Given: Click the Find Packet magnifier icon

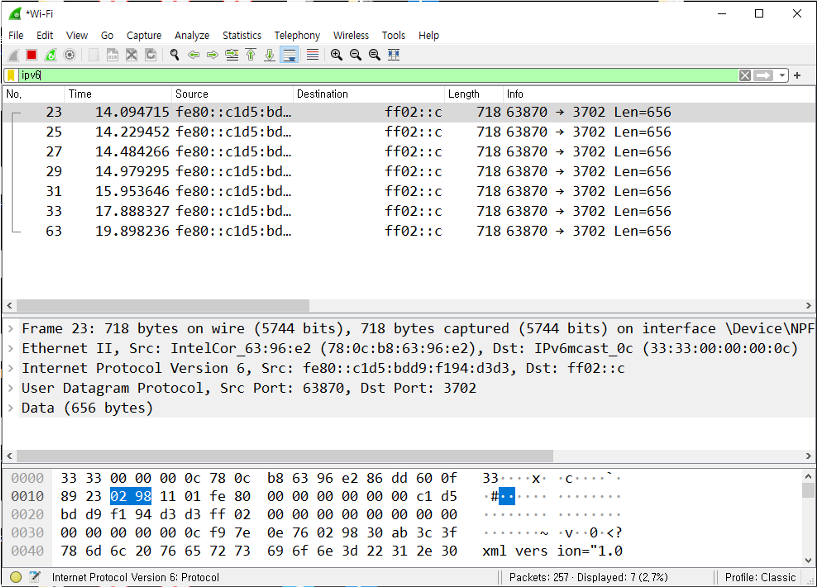Looking at the screenshot, I should click(174, 55).
